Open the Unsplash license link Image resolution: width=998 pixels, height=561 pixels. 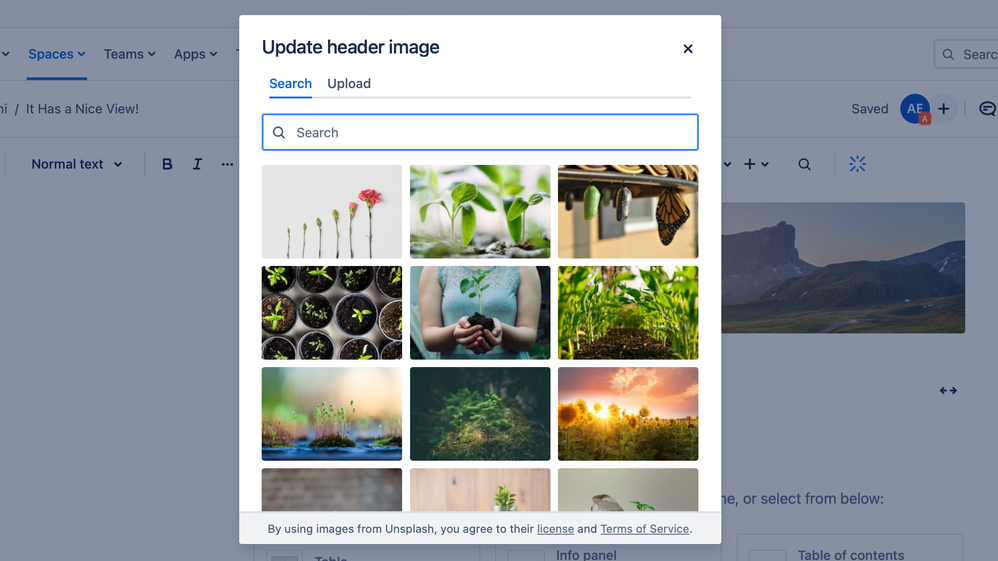coord(555,529)
